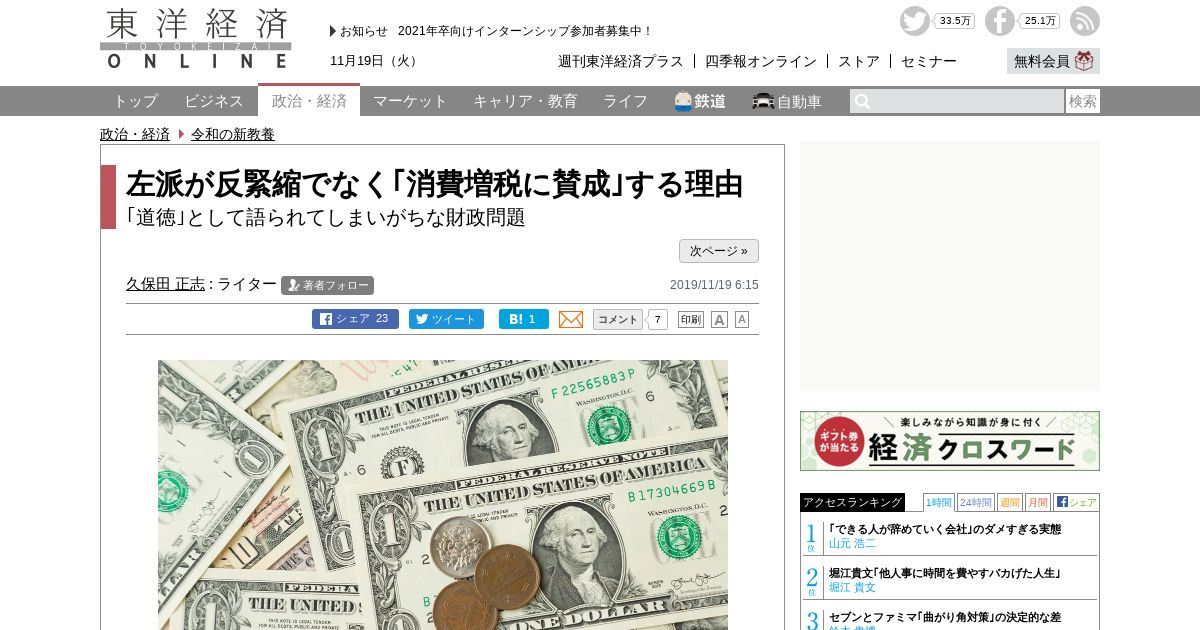Open 週刊東洋経済プラス link

tap(621, 61)
